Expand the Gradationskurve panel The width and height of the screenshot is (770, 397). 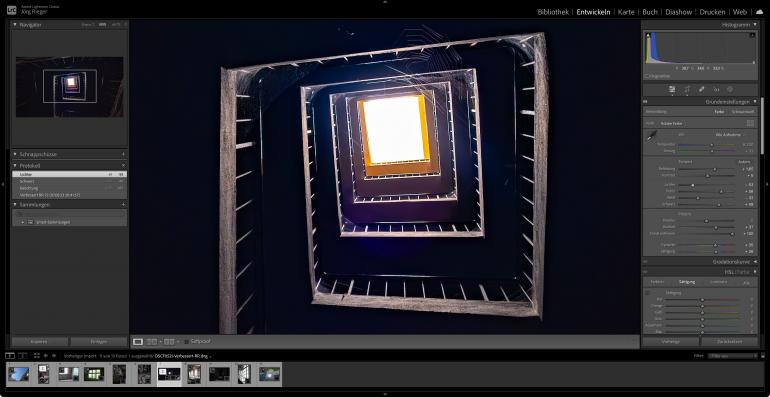click(755, 262)
